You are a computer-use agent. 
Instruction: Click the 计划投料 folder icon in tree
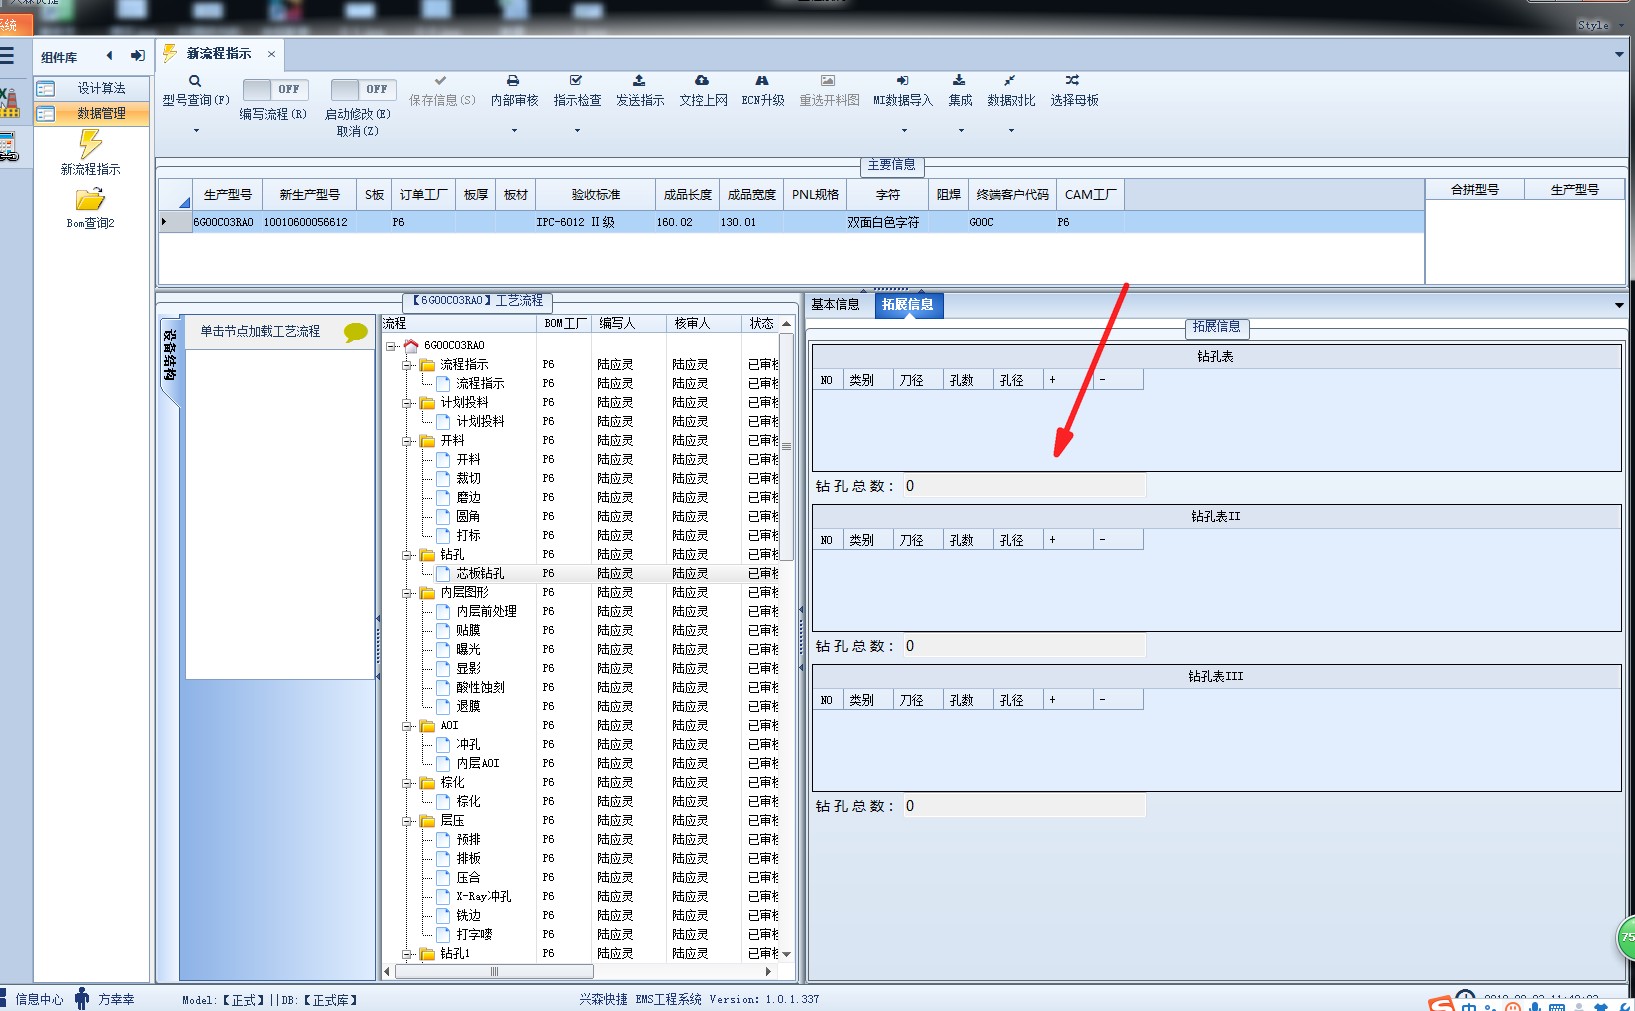coord(427,403)
